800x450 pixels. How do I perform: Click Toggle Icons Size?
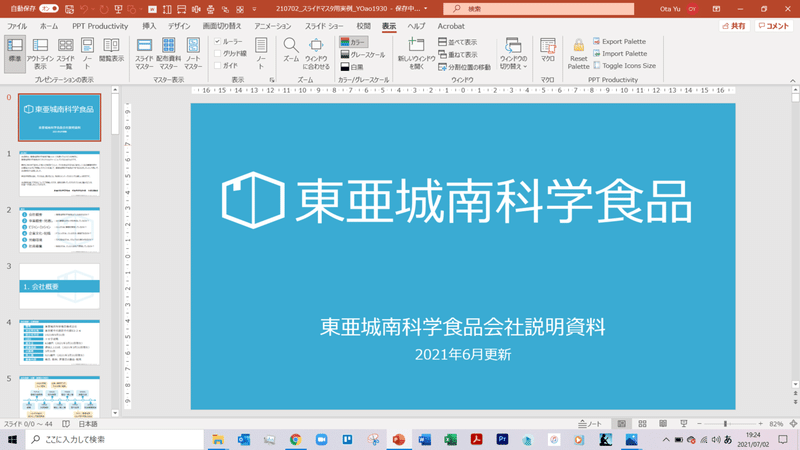coord(624,66)
